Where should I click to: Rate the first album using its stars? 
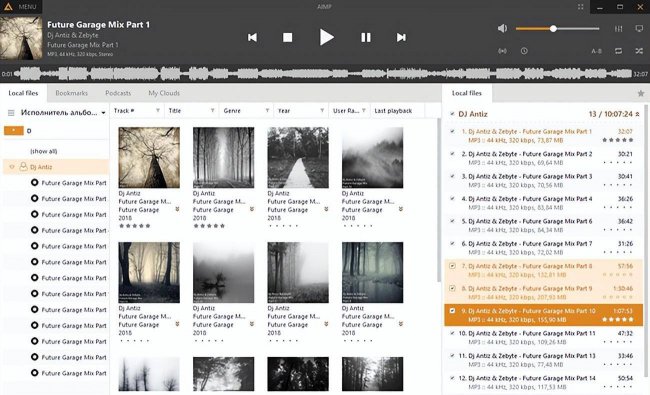click(x=135, y=226)
